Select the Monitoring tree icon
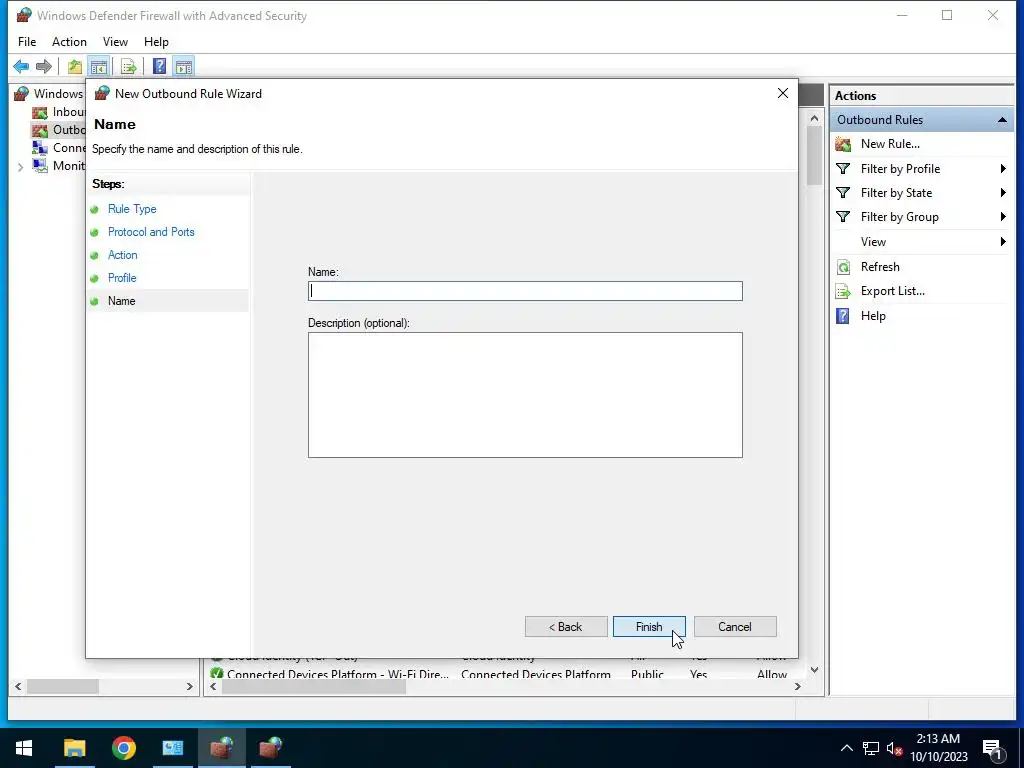1024x768 pixels. click(x=40, y=166)
